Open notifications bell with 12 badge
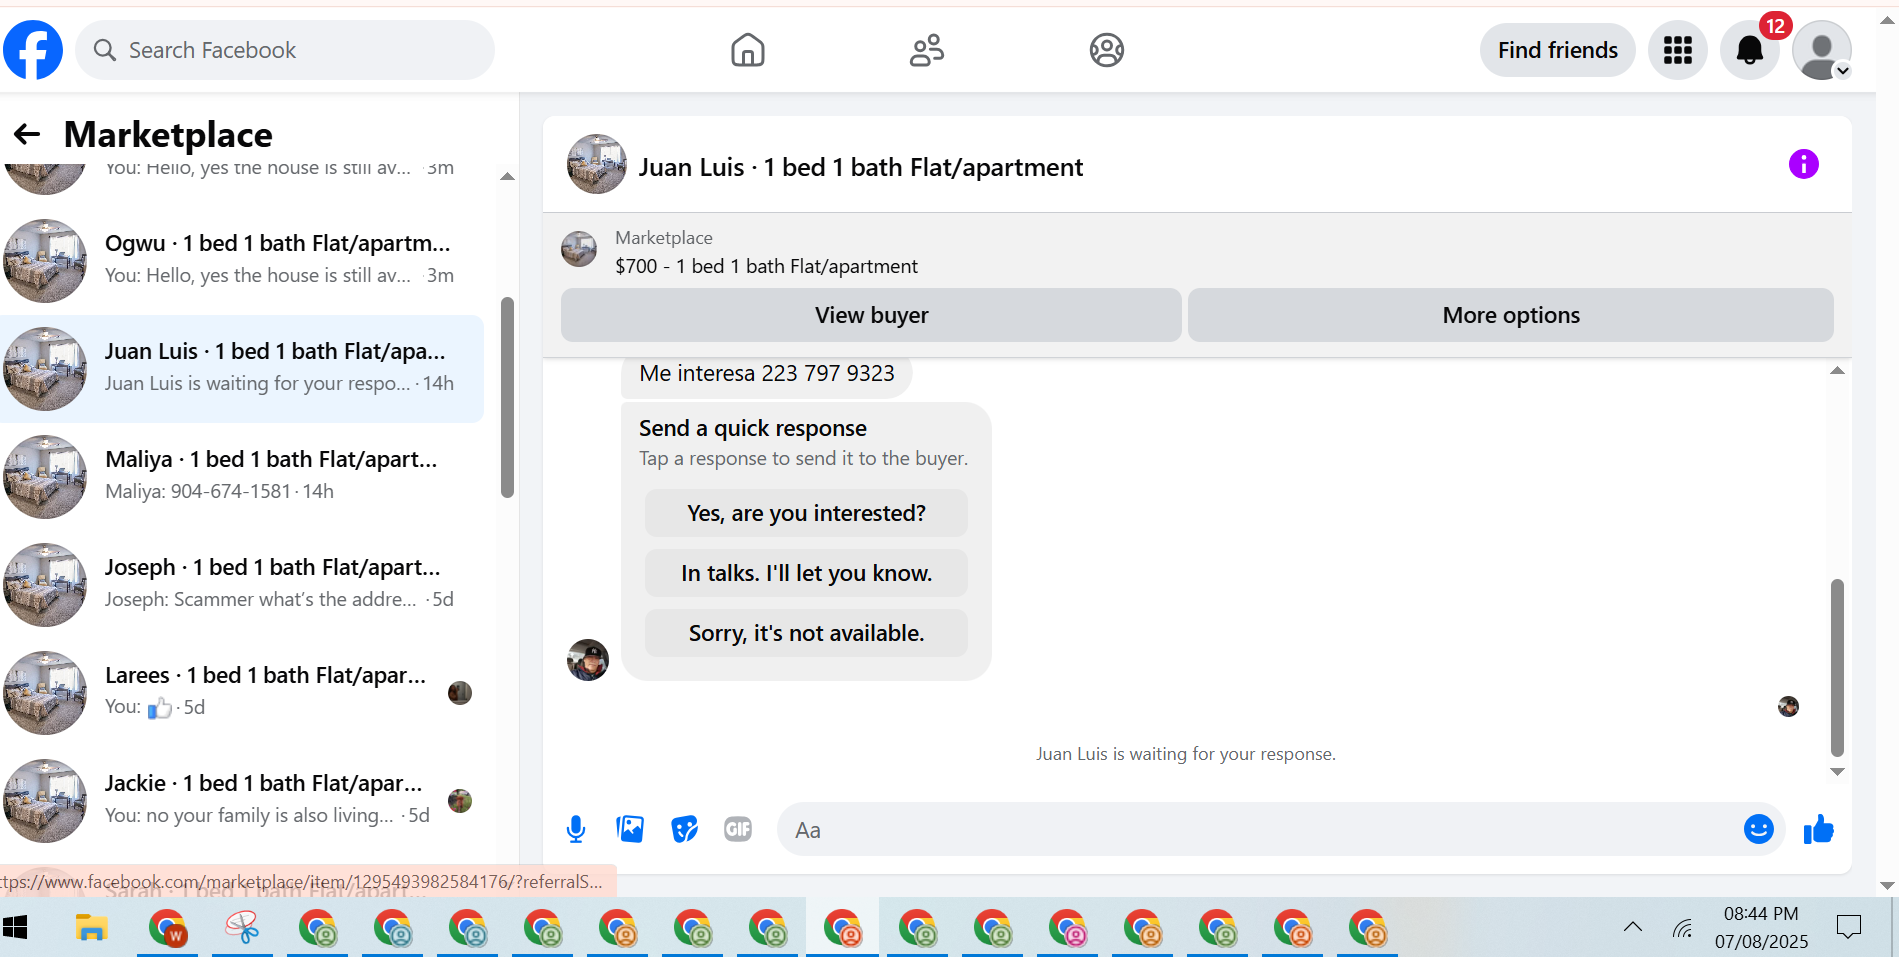The image size is (1899, 957). point(1750,50)
